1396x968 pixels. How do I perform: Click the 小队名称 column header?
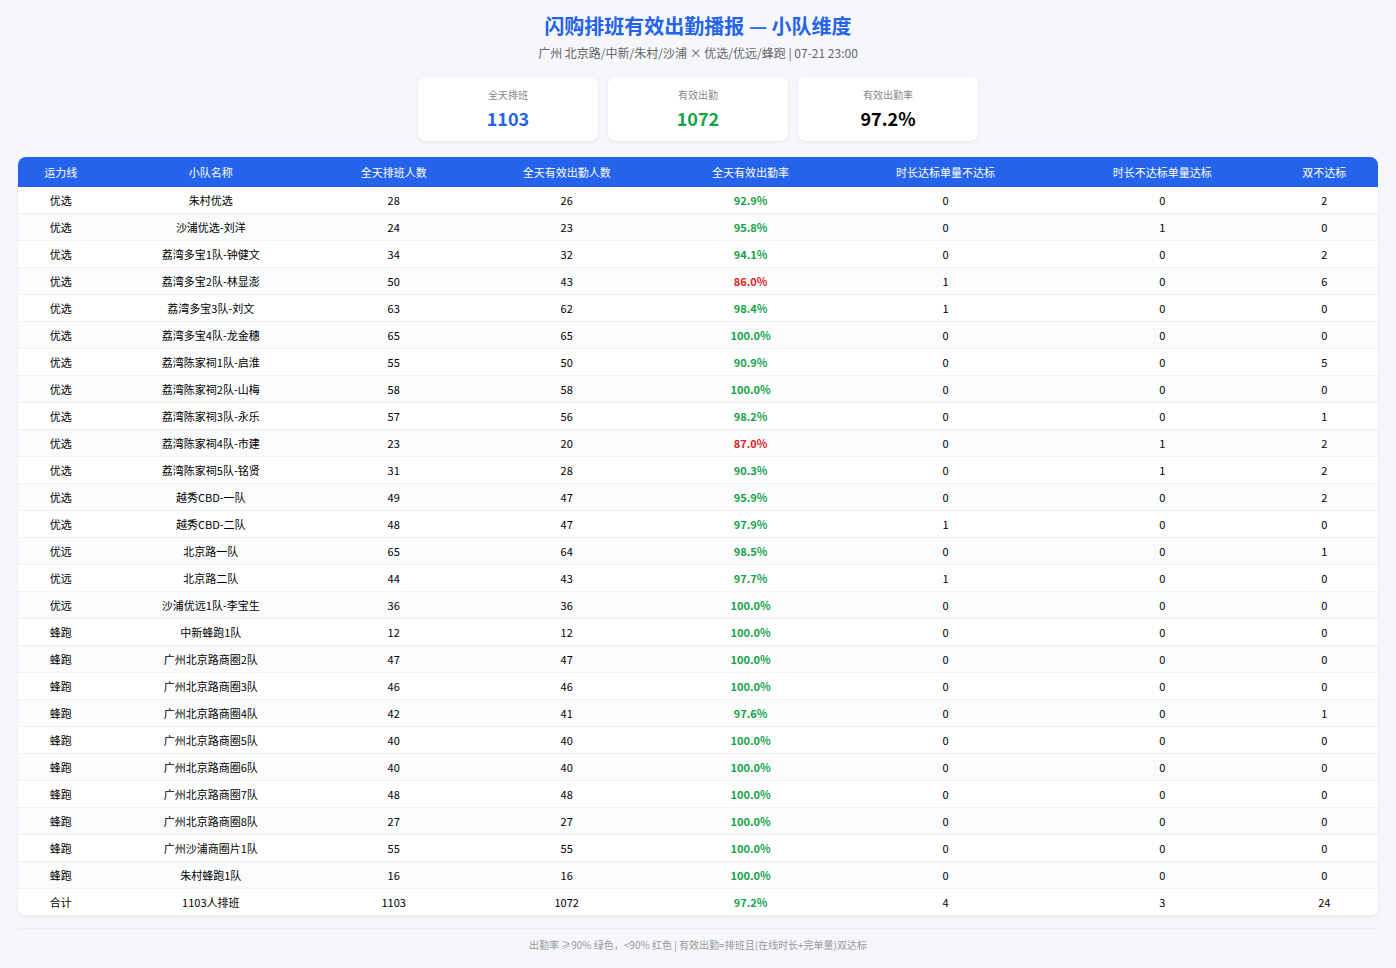(x=211, y=173)
